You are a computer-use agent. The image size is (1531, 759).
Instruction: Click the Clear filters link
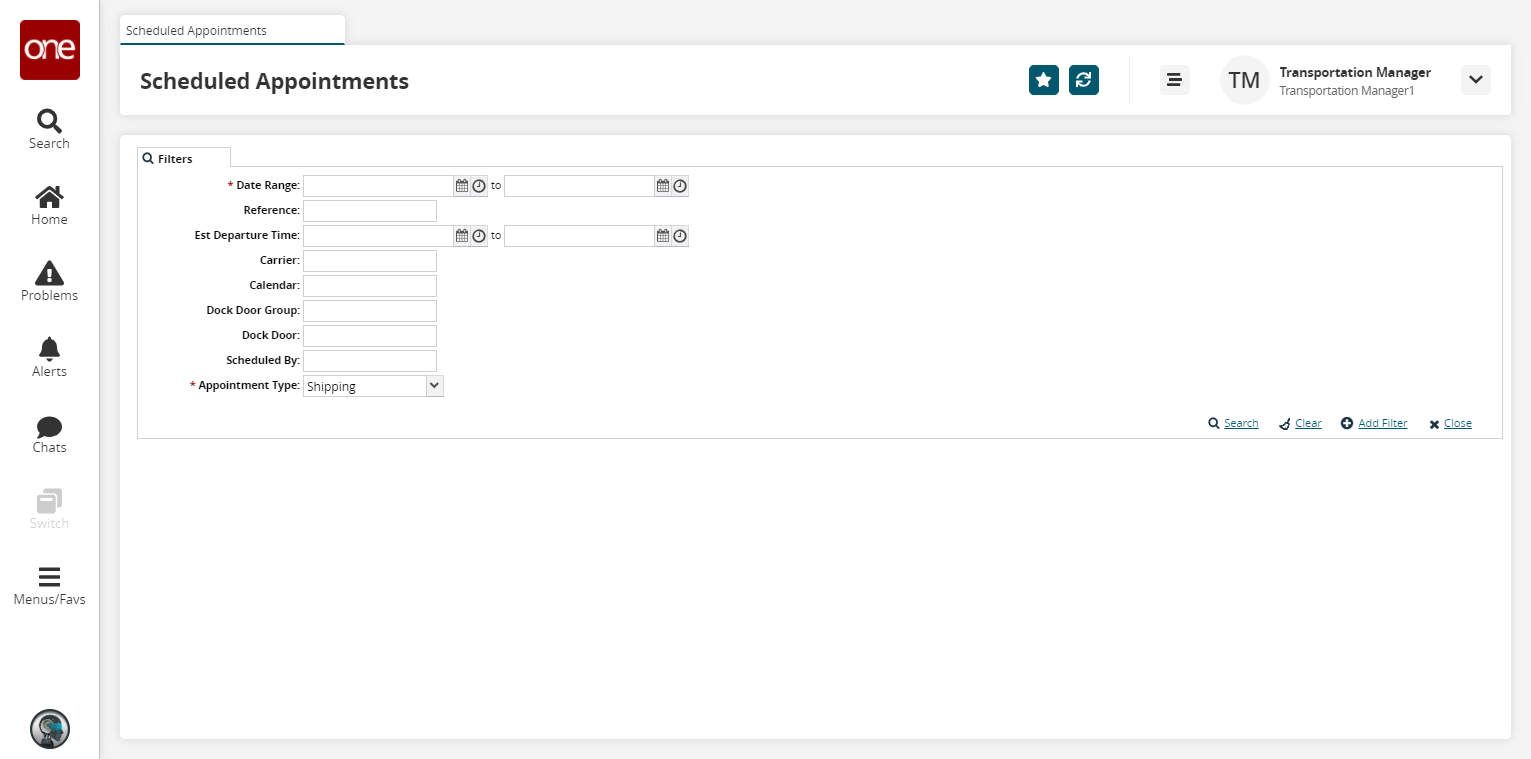[1307, 423]
